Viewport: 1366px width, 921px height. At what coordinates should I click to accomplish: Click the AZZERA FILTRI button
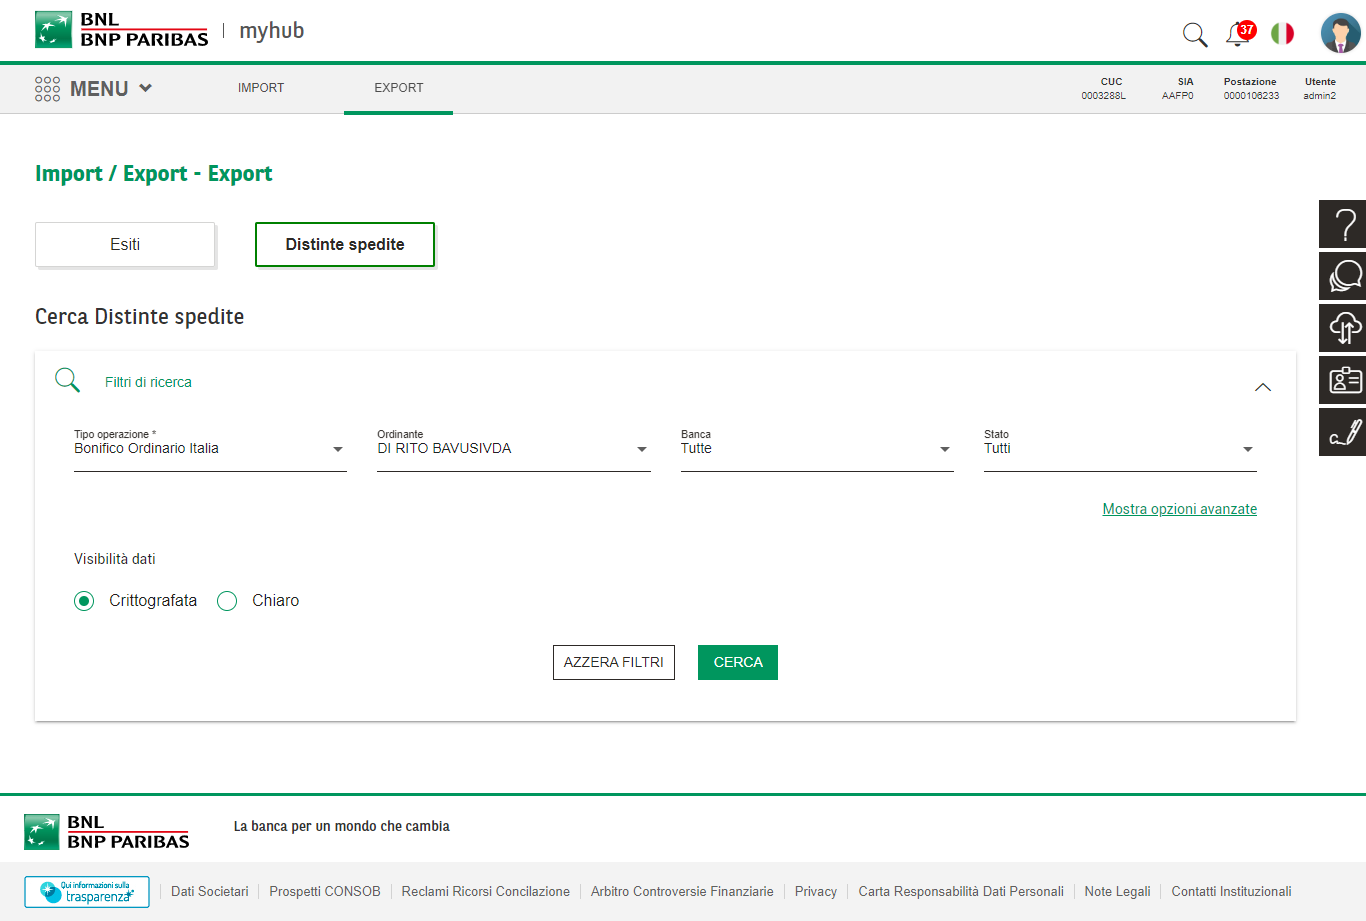click(x=614, y=662)
